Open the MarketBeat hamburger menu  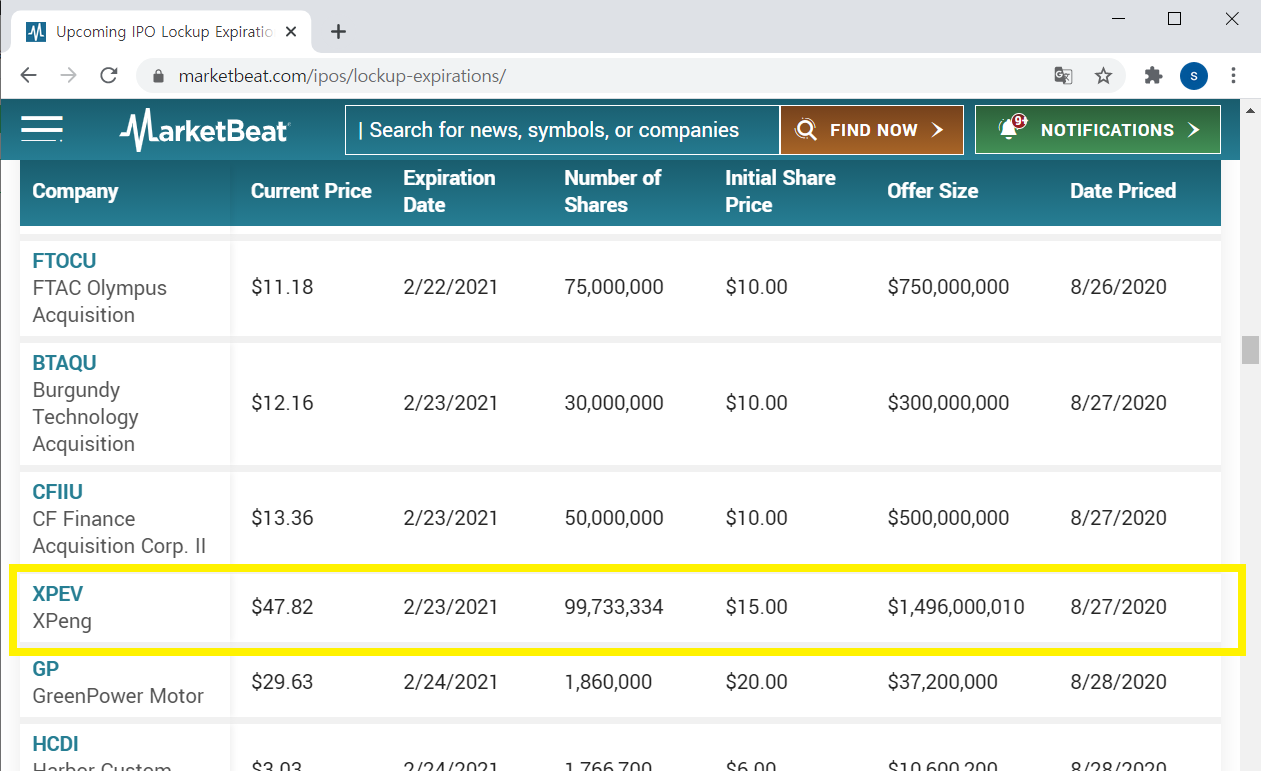click(42, 129)
